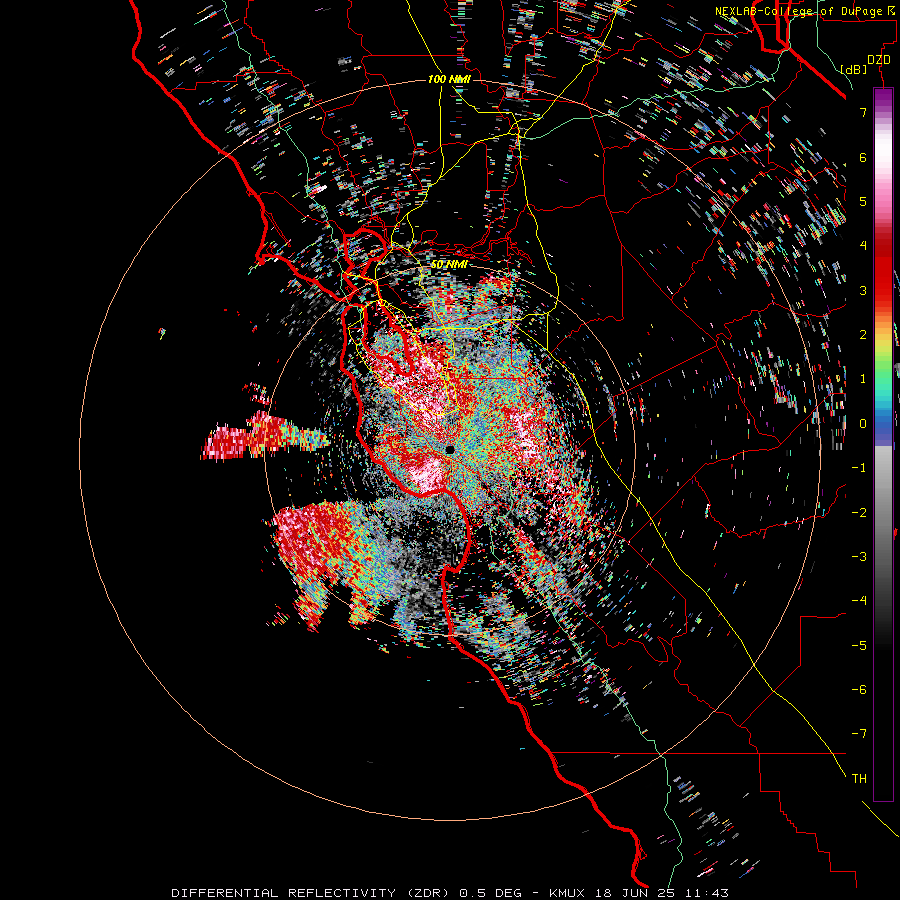The image size is (900, 900).
Task: Click the 0.5 DEG elevation text
Action: [x=490, y=893]
